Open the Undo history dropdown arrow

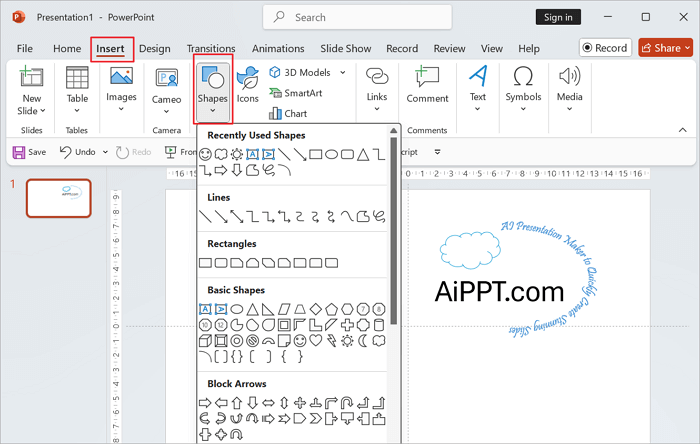105,152
